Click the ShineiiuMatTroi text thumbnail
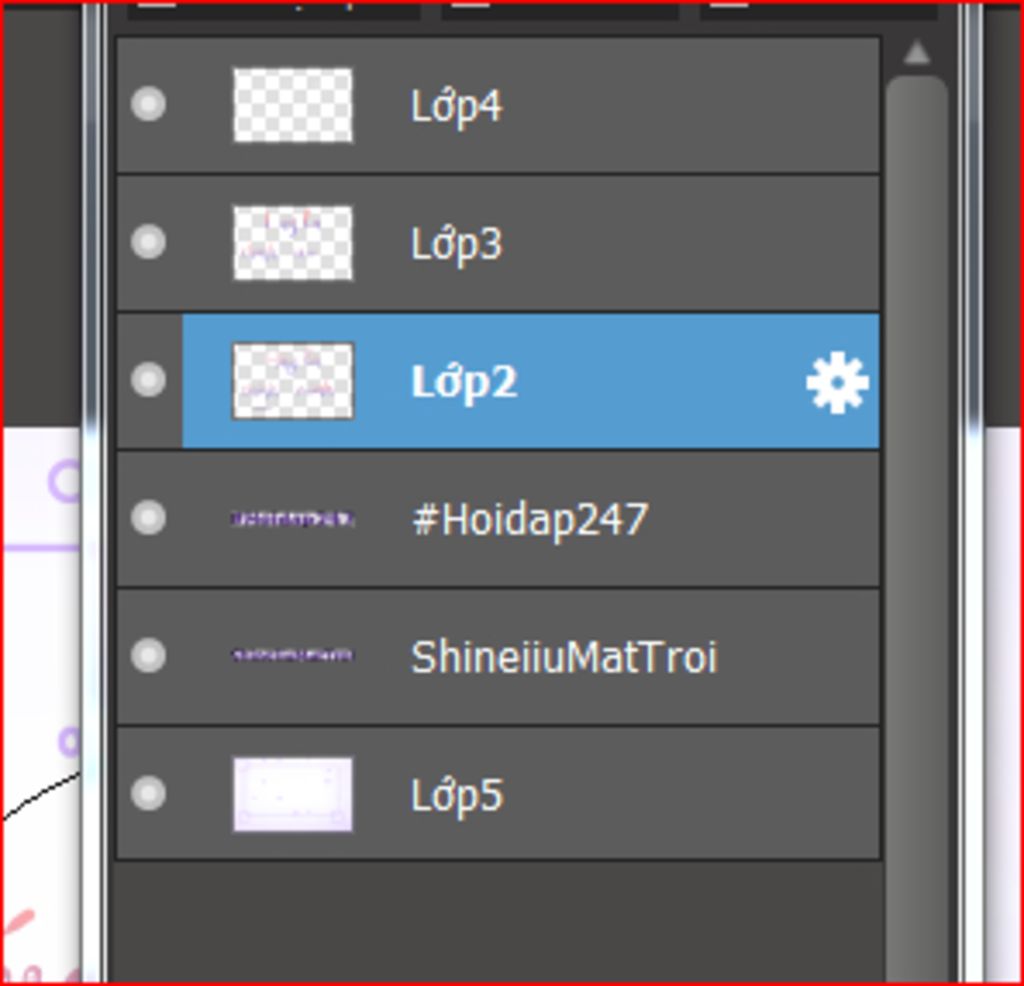The image size is (1024, 986). (293, 654)
